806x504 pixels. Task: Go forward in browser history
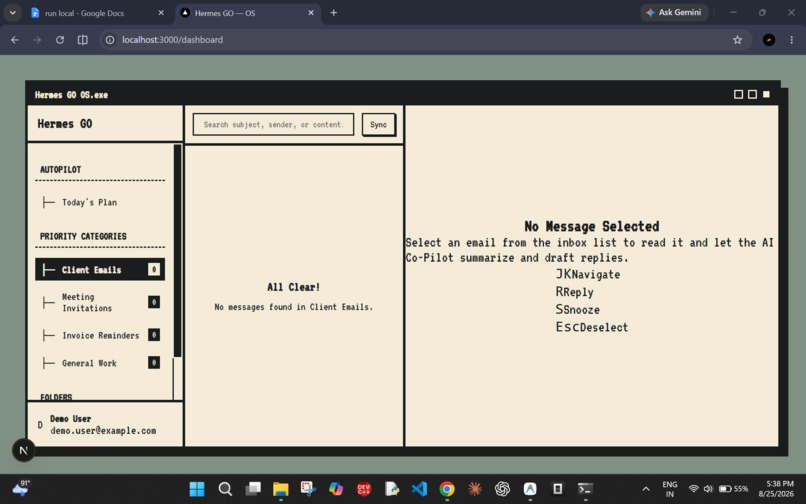[x=37, y=40]
